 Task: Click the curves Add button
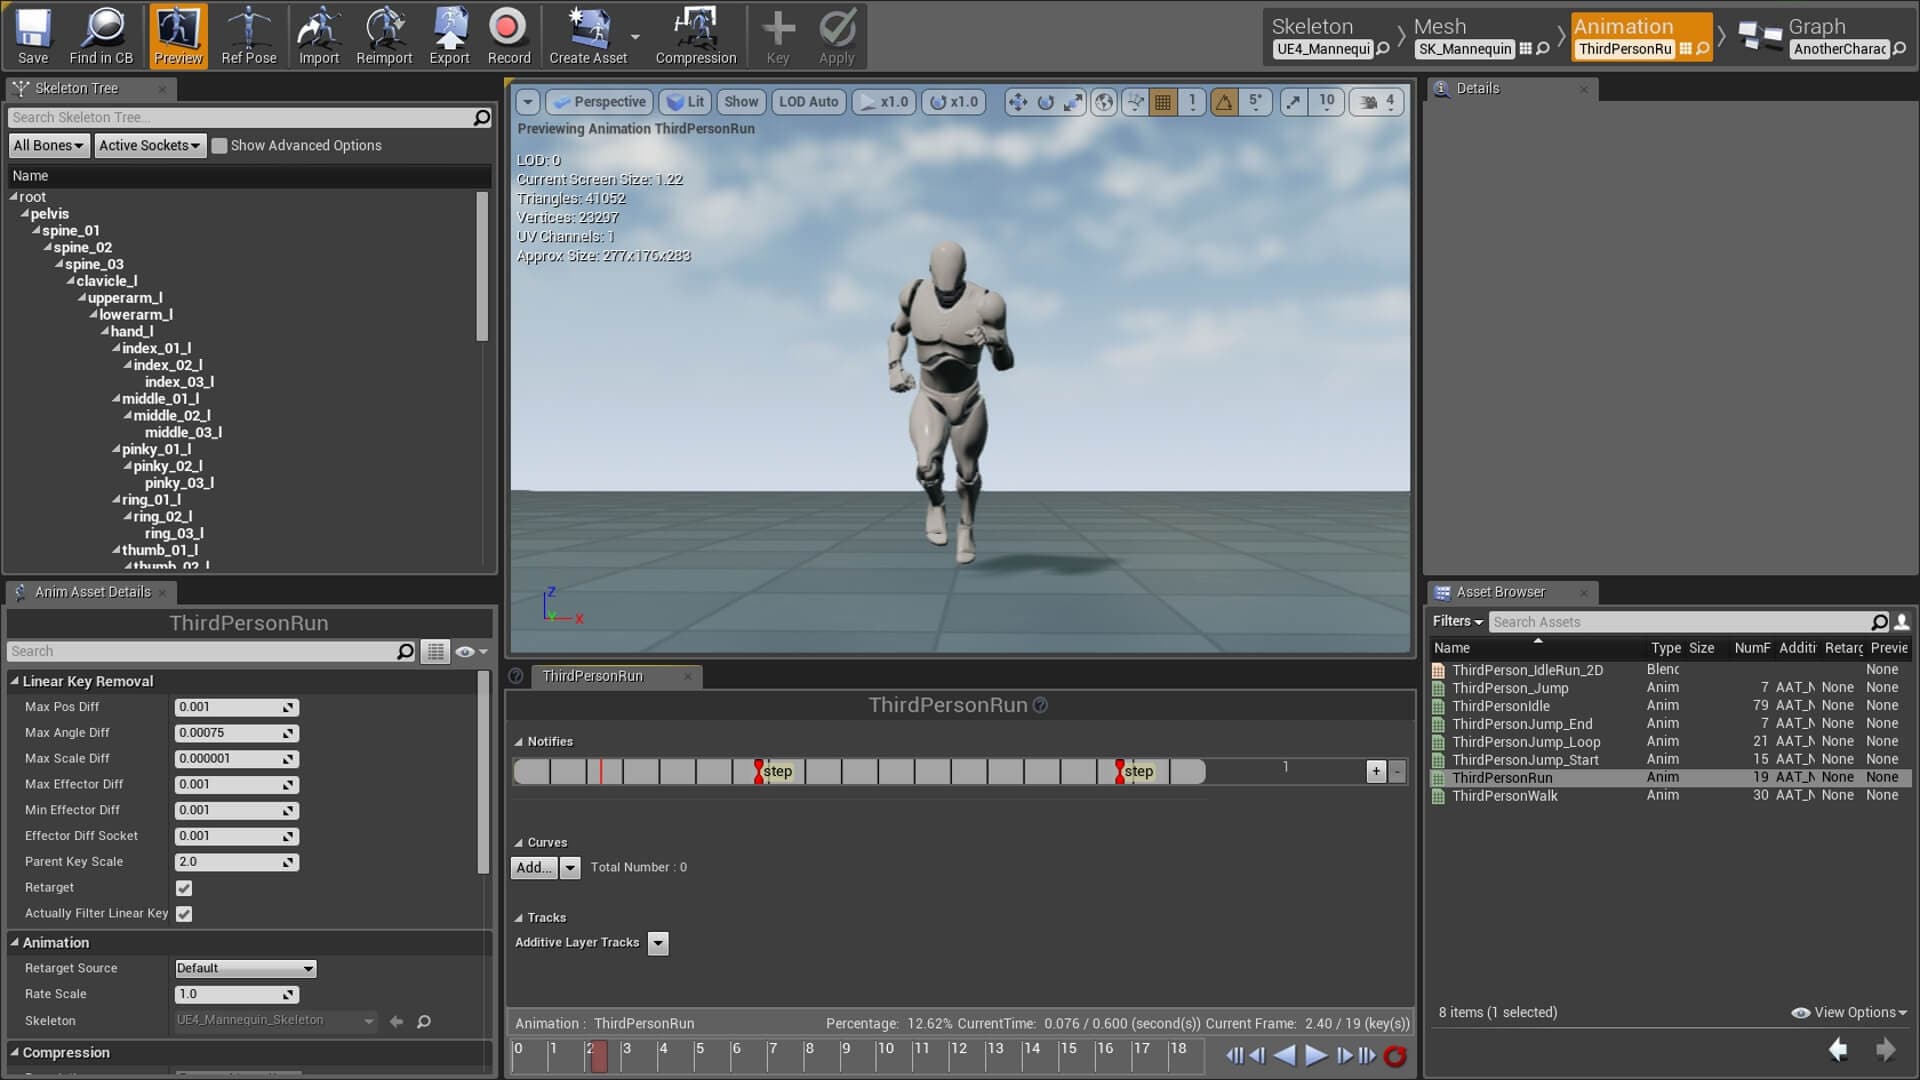pos(534,868)
